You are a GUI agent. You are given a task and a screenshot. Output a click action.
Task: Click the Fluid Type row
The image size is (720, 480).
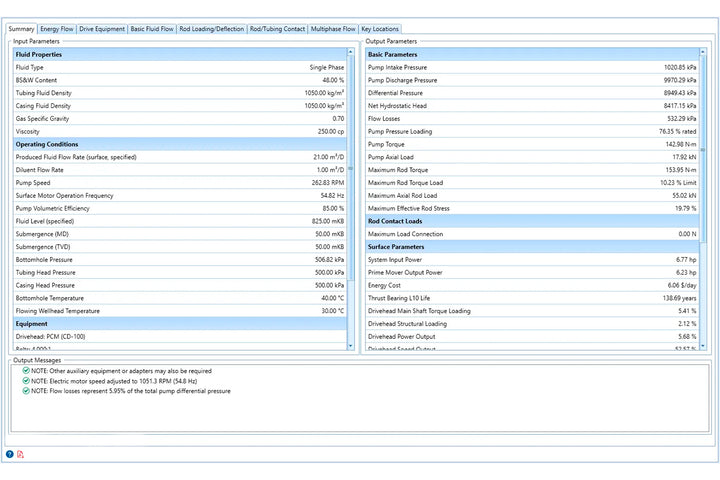180,67
